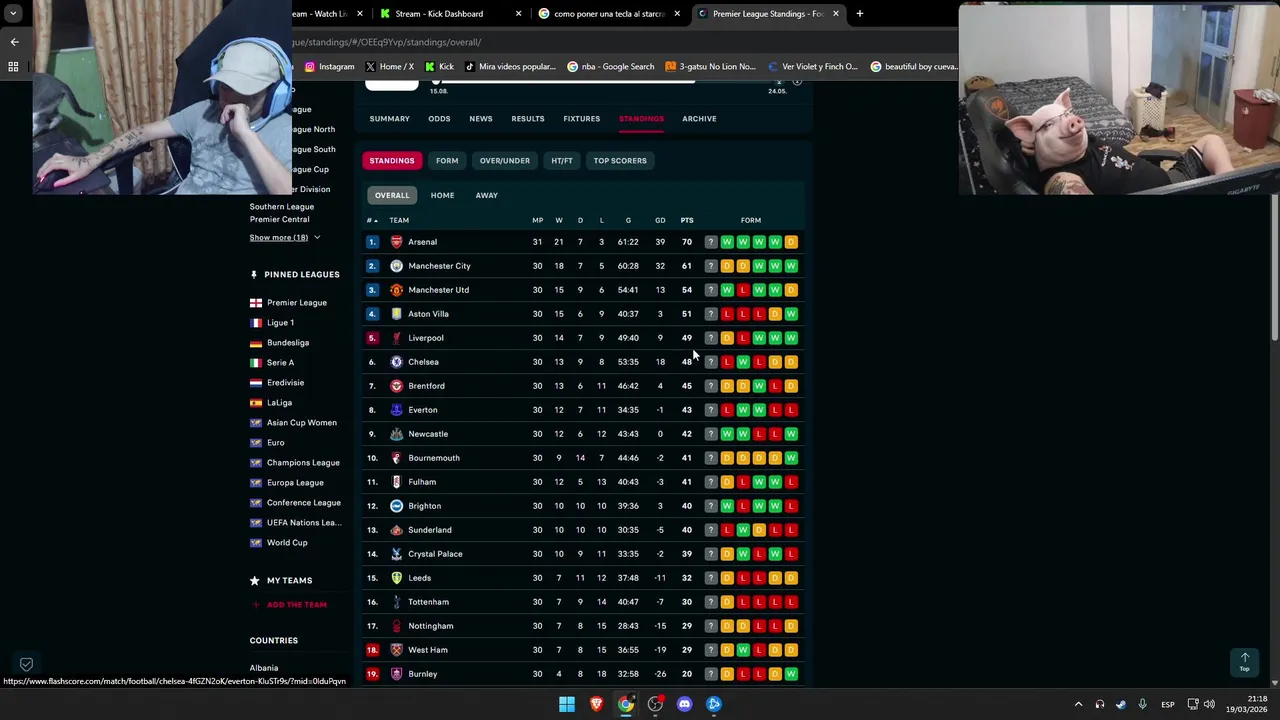Open the News tab
Image resolution: width=1280 pixels, height=720 pixels.
[481, 119]
